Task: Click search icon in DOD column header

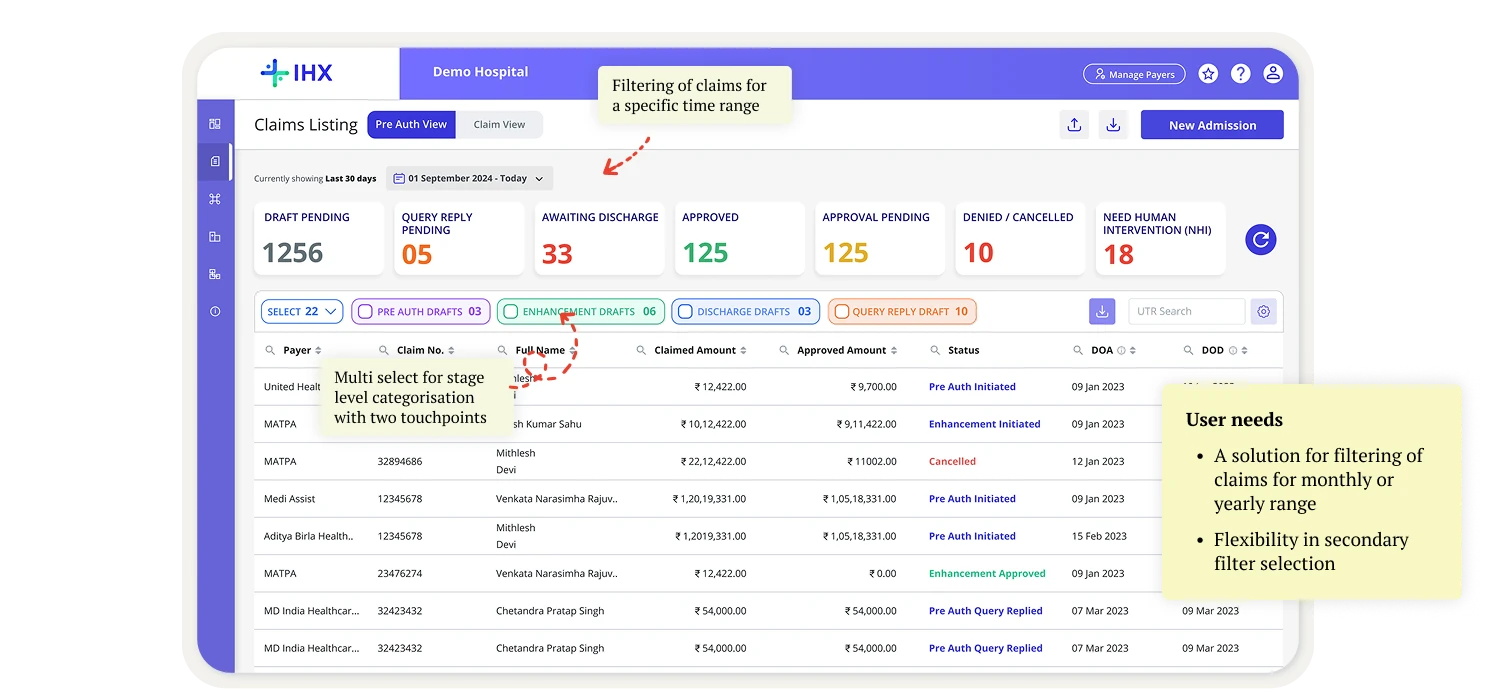Action: point(1189,351)
